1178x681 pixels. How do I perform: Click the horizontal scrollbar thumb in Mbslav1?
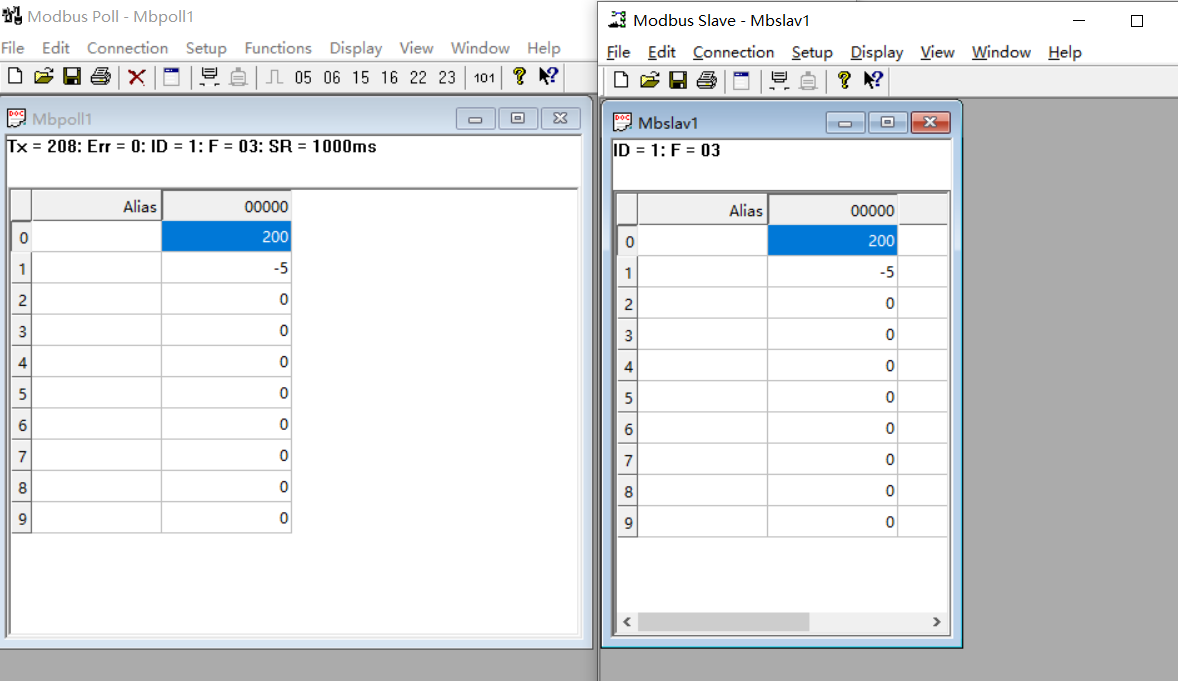click(x=723, y=621)
